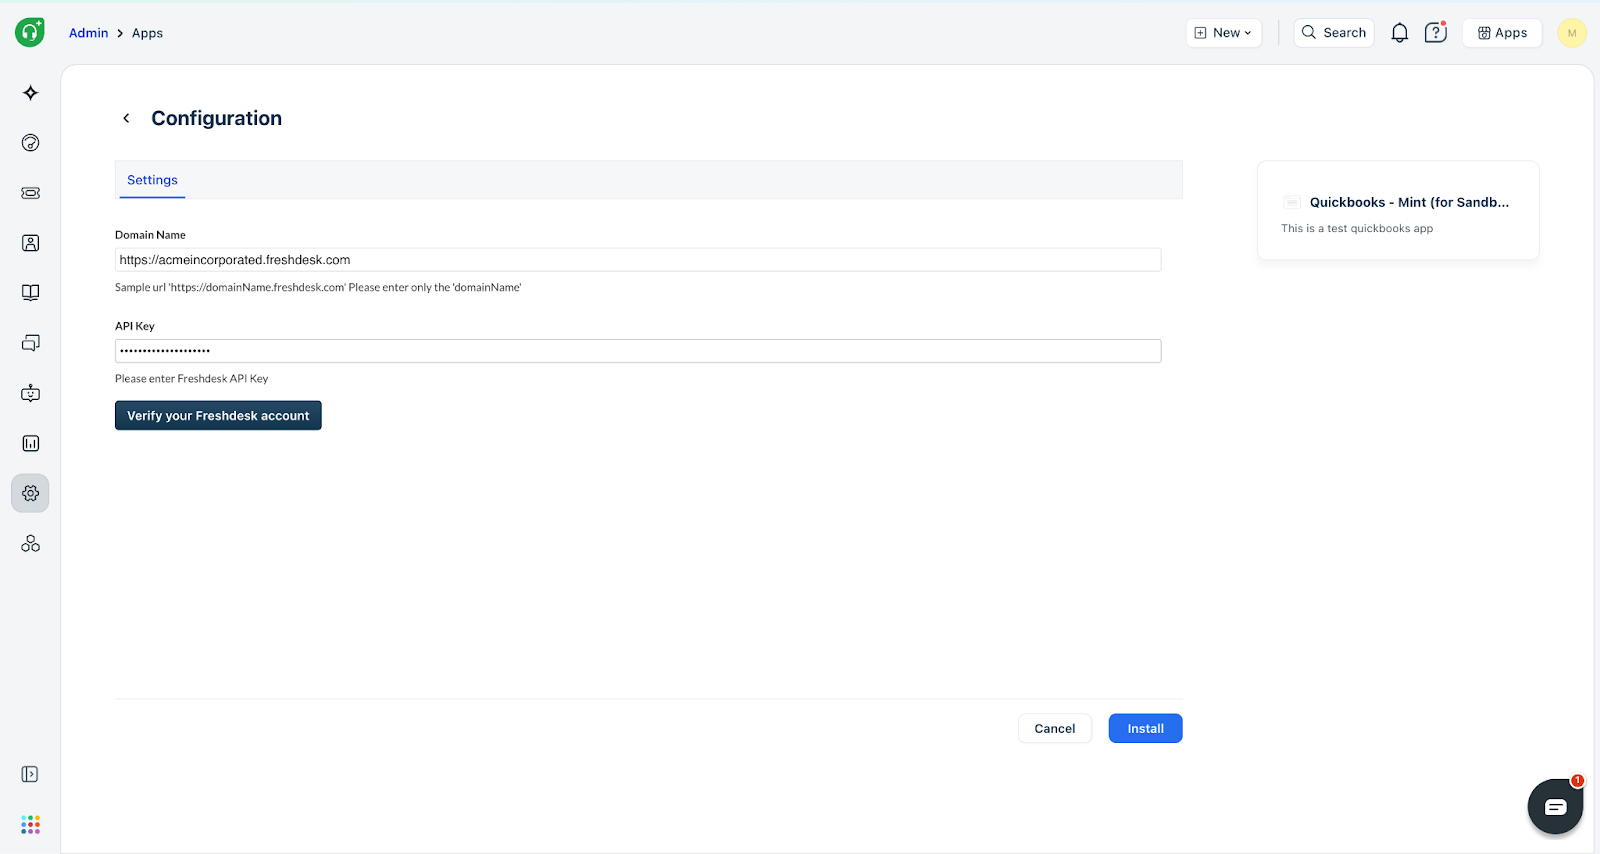
Task: Open the Forums chat icon in sidebar
Action: [x=31, y=343]
